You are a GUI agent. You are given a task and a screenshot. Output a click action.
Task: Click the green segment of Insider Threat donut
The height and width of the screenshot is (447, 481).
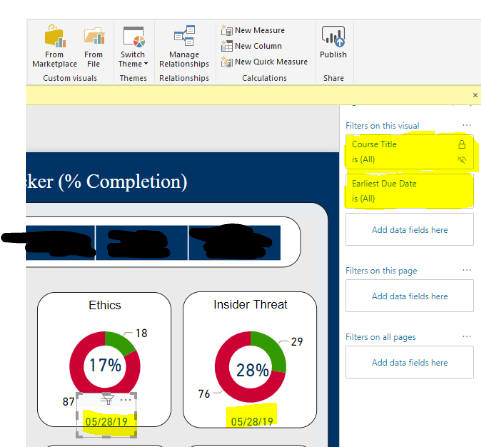272,348
